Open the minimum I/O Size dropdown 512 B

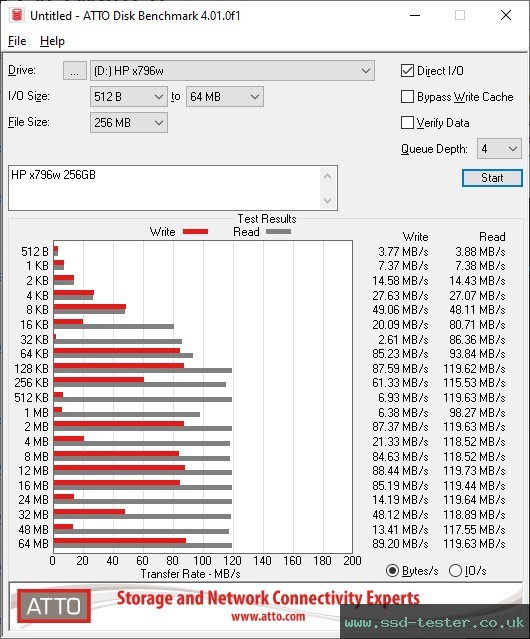click(129, 97)
